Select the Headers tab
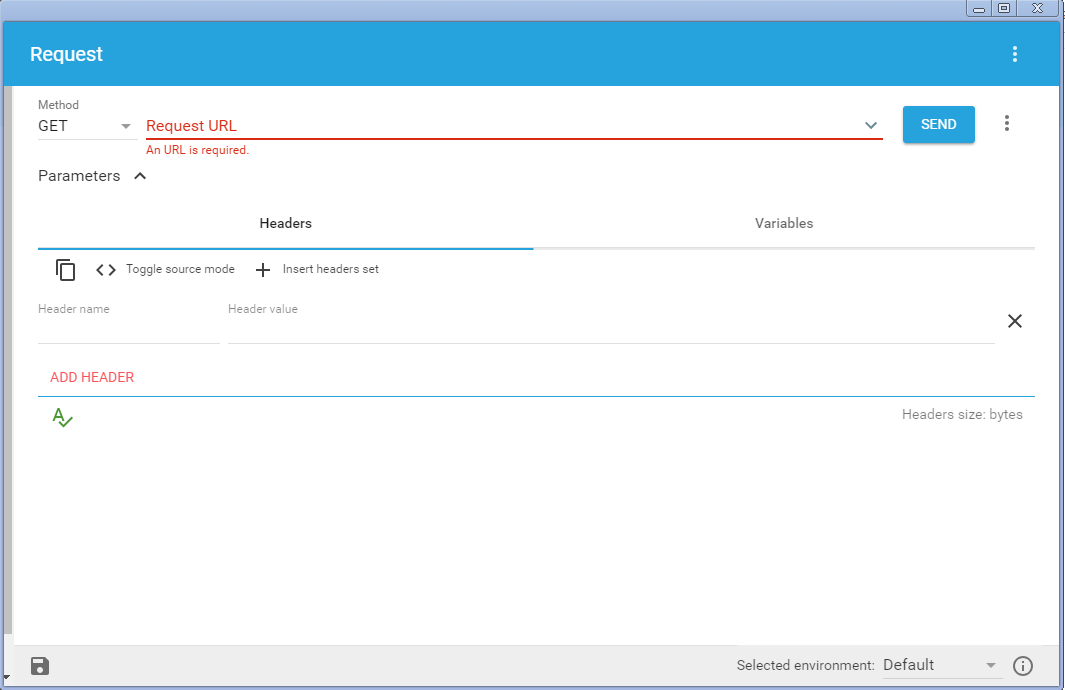The height and width of the screenshot is (690, 1065). point(285,223)
